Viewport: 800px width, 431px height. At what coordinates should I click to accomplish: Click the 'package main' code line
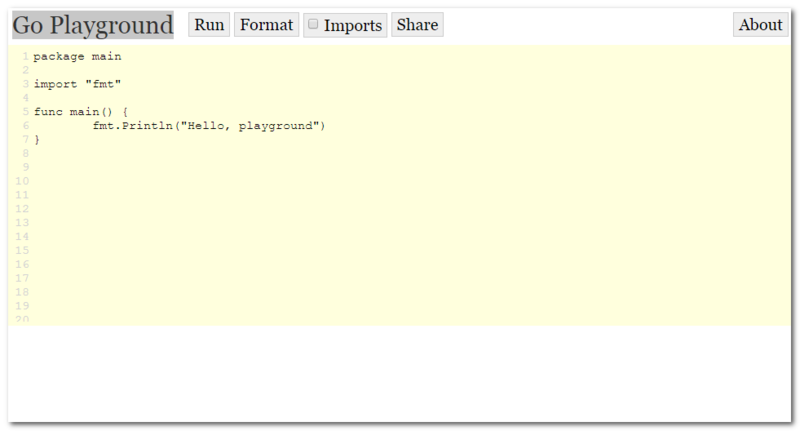78,56
